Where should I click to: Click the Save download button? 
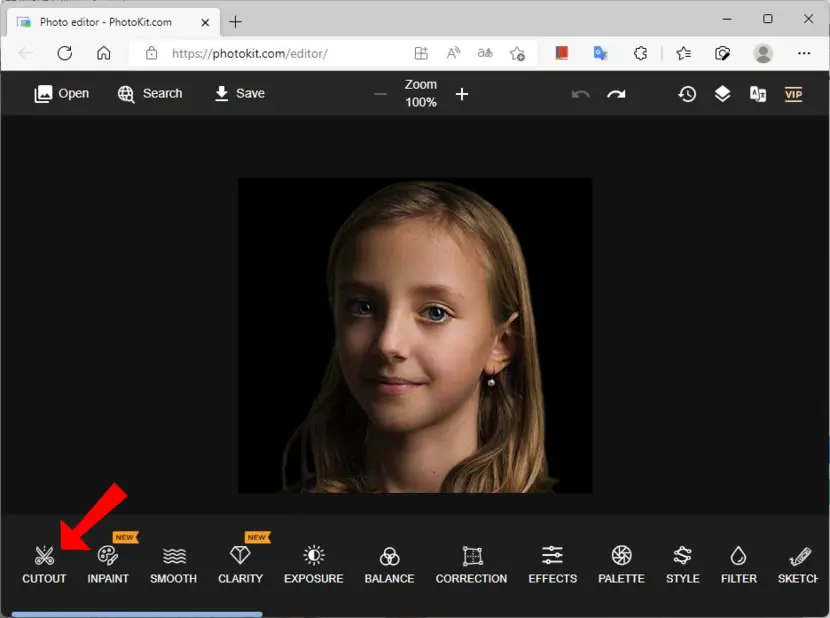tap(240, 94)
